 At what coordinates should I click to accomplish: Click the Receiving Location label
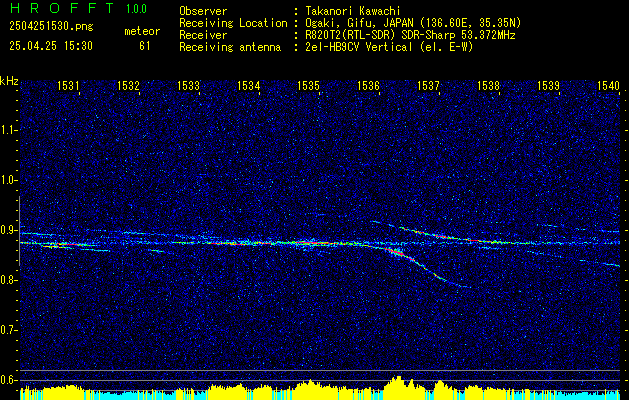[233, 23]
